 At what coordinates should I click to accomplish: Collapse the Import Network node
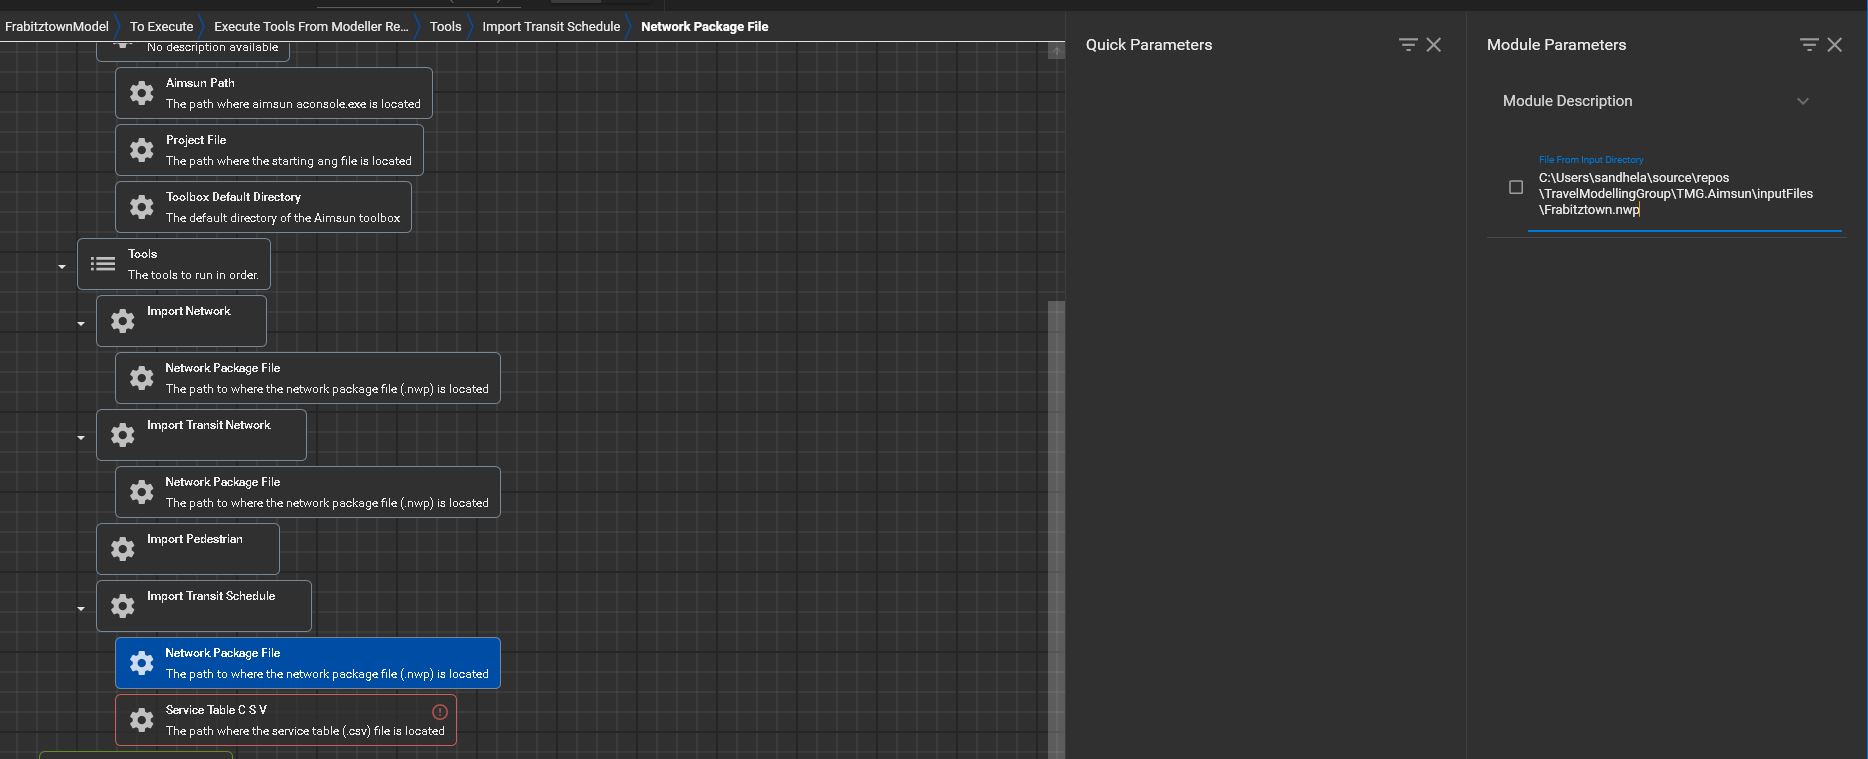coord(81,324)
